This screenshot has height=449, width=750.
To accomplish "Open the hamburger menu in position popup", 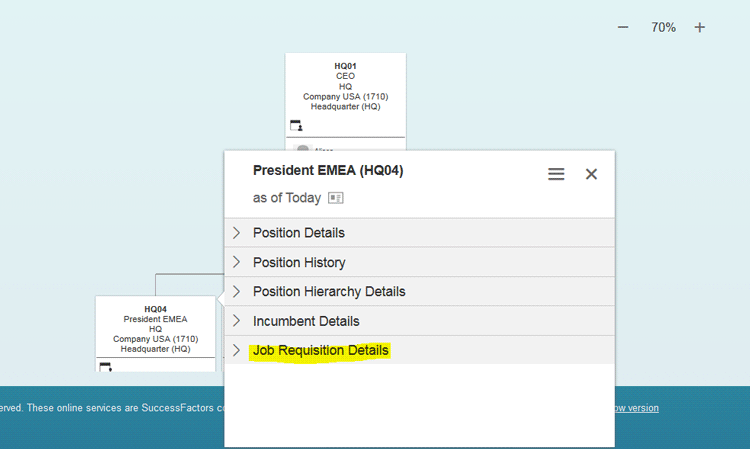I will click(x=556, y=174).
